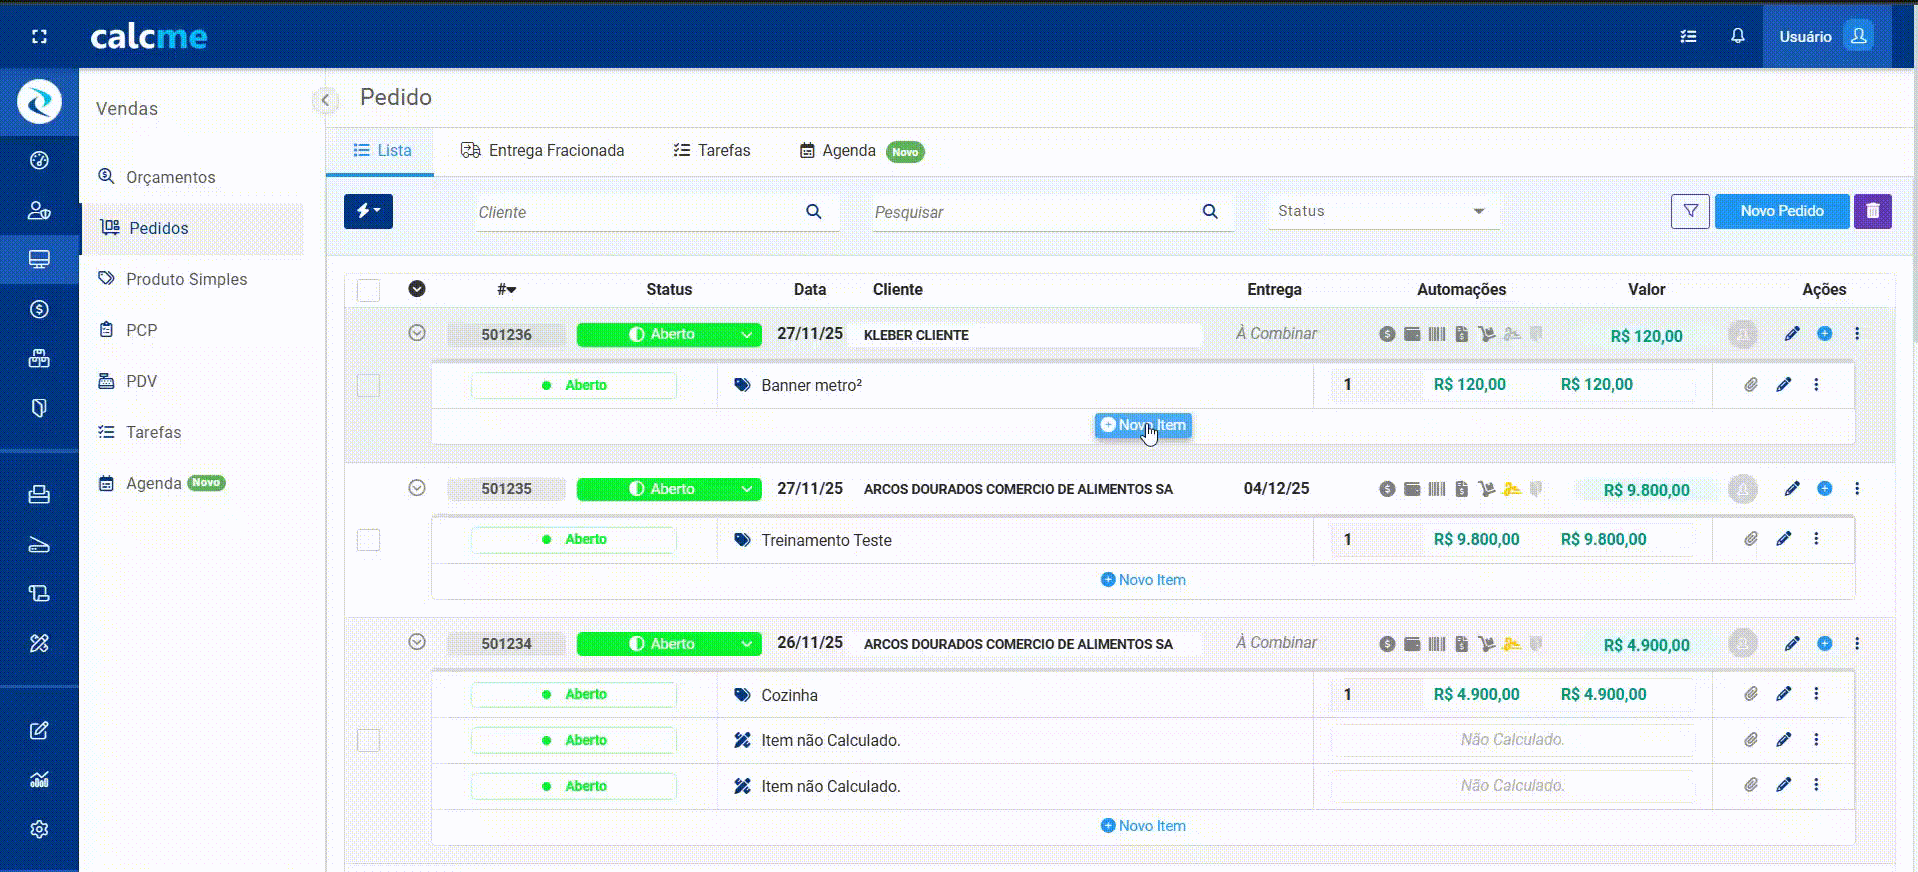
Task: Open the dashboard gauge icon in the sidebar
Action: click(x=39, y=160)
